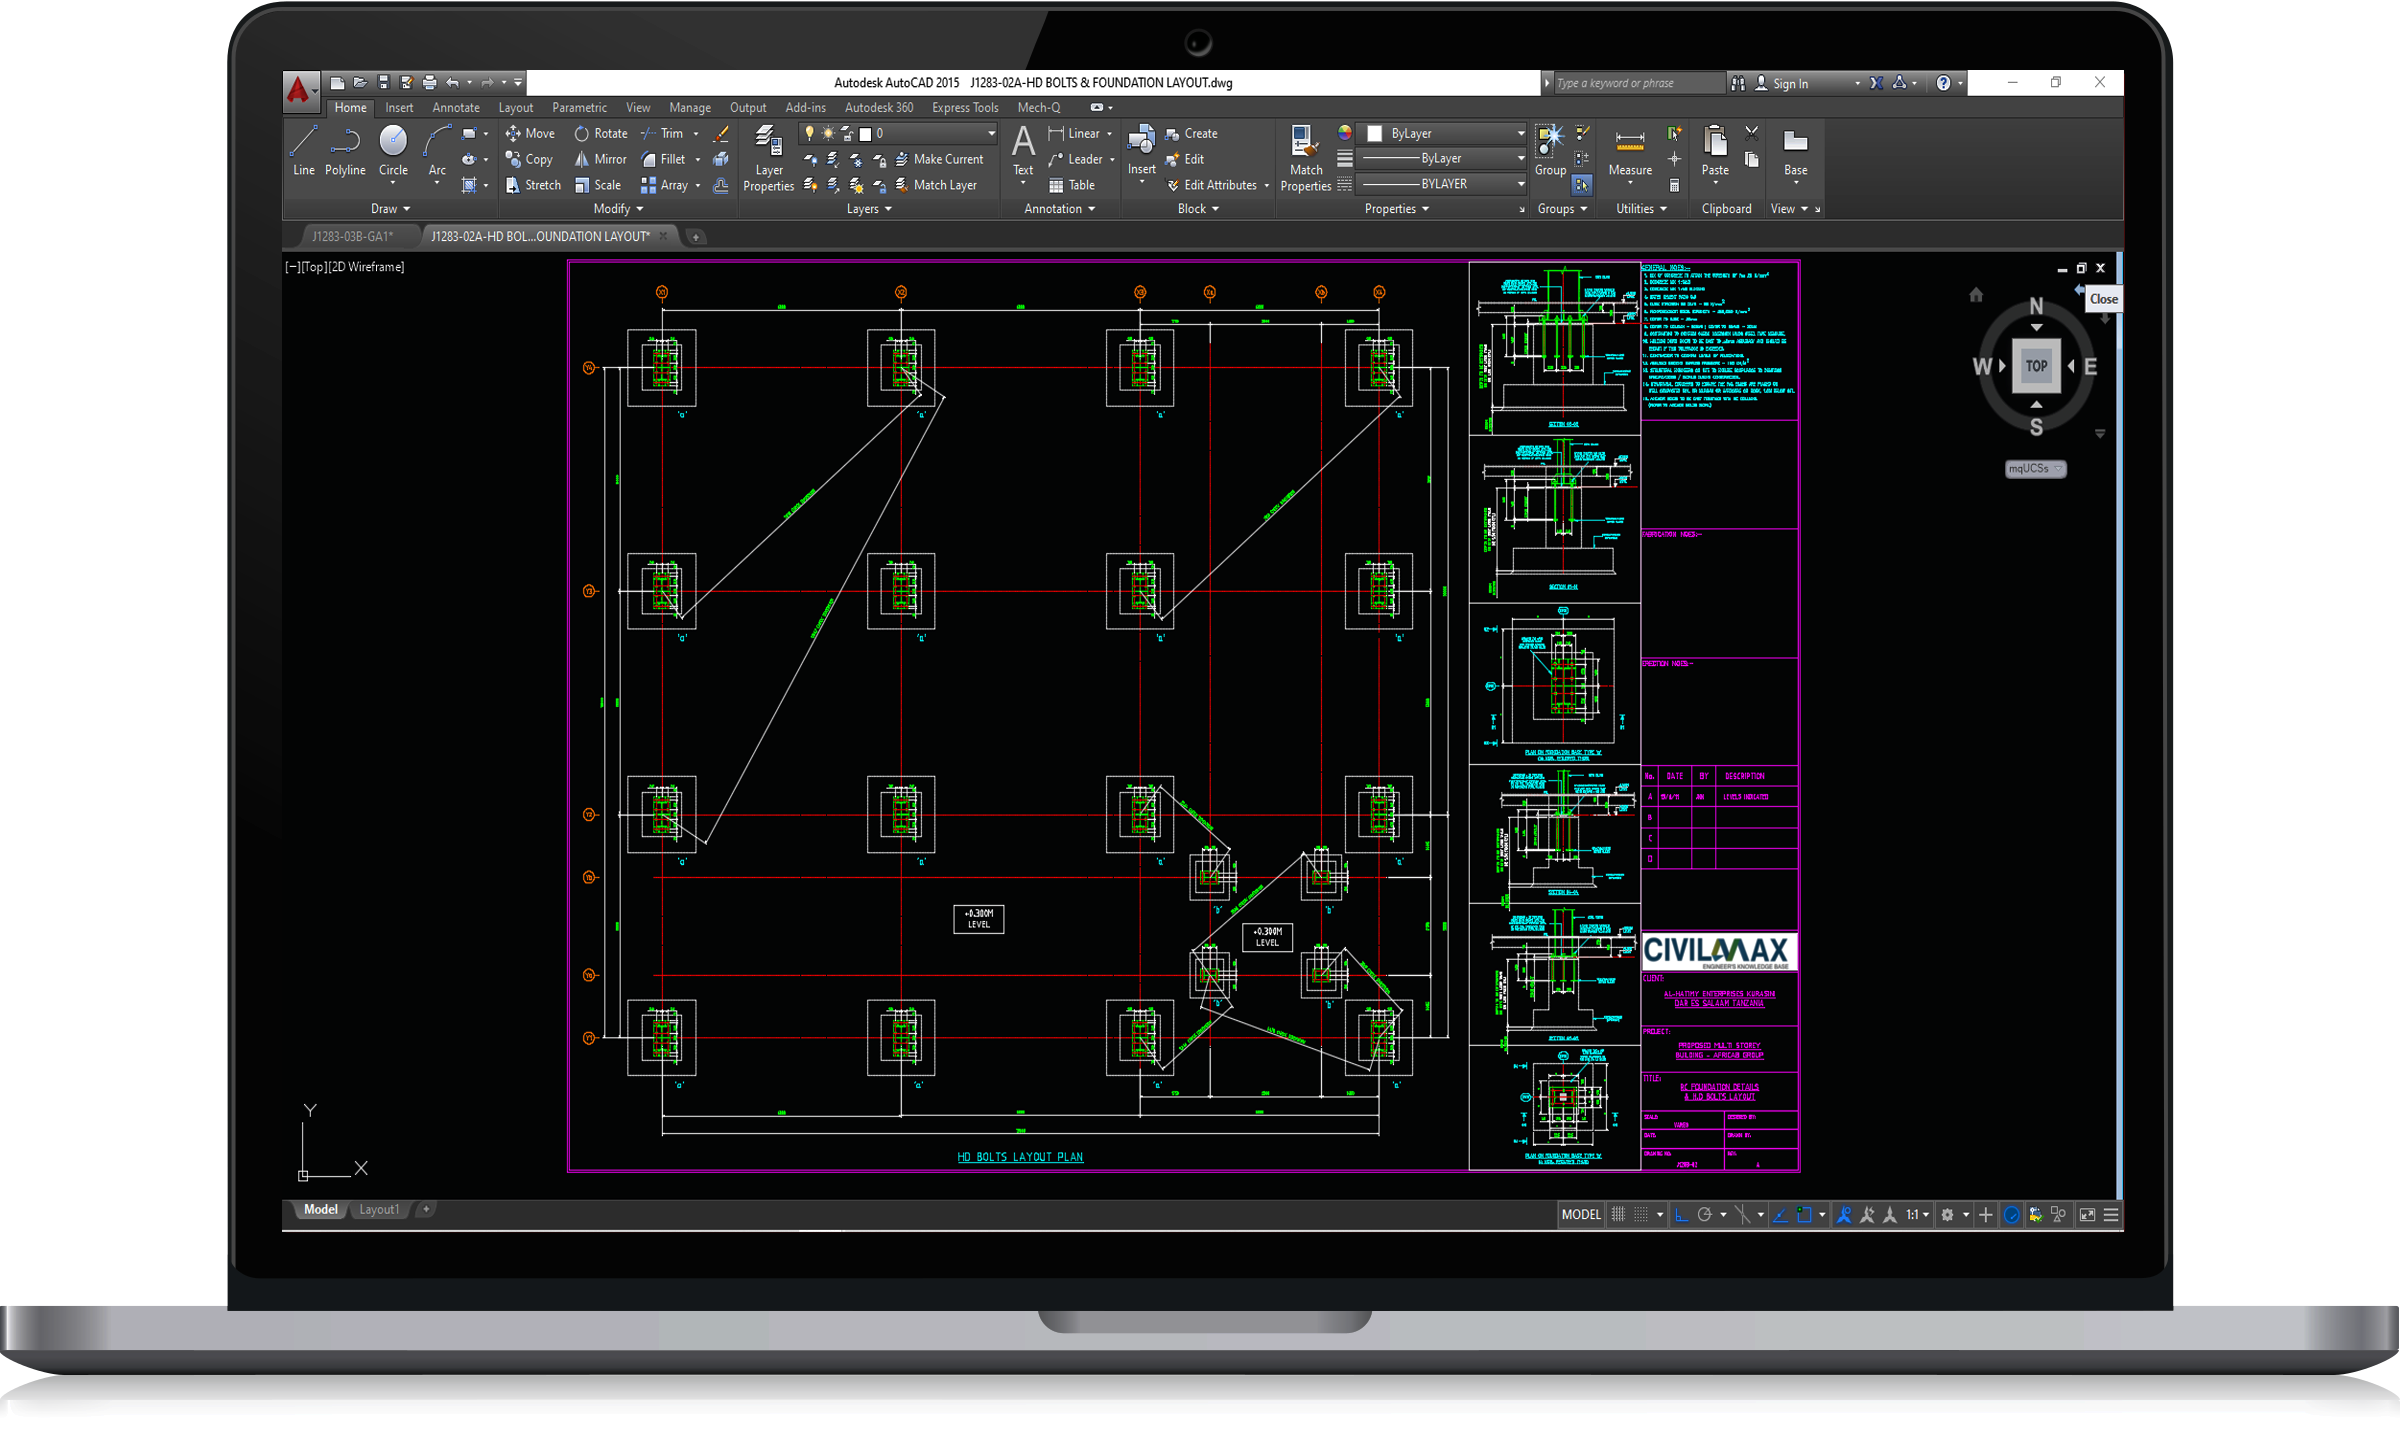Image resolution: width=2400 pixels, height=1444 pixels.
Task: Click in the keyword search field
Action: click(1638, 83)
